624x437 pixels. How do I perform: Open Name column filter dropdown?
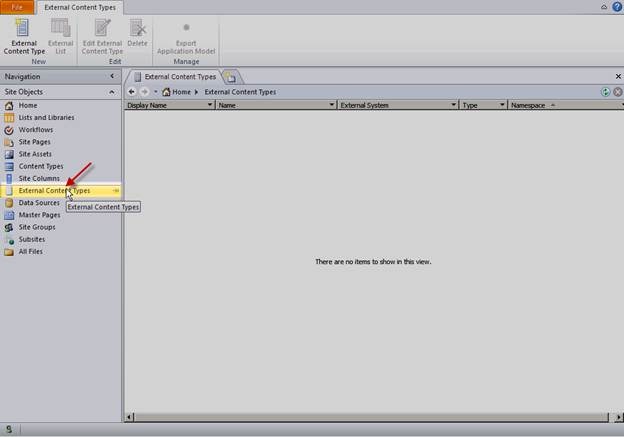pyautogui.click(x=332, y=105)
